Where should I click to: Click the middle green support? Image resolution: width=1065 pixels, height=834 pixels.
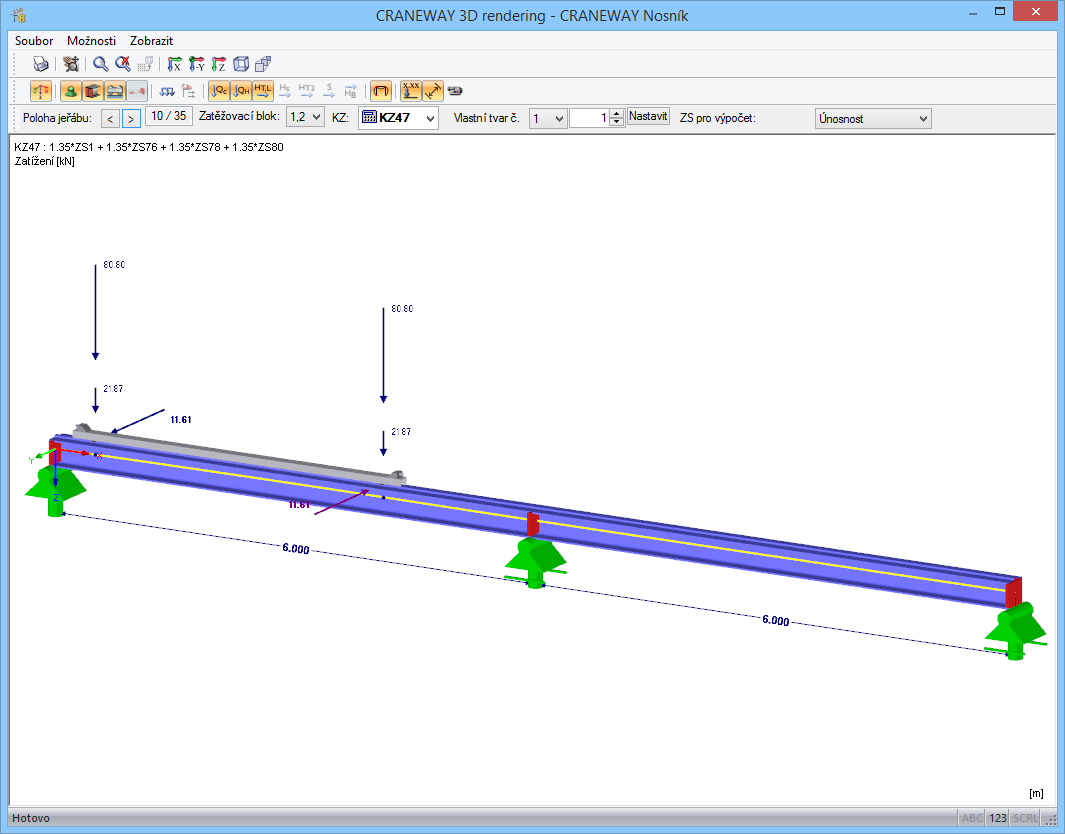point(535,562)
